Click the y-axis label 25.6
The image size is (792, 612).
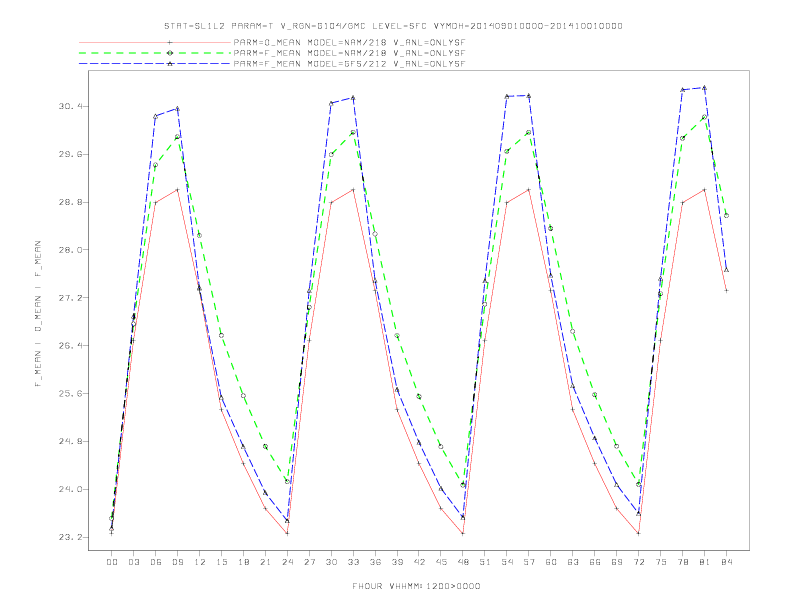click(69, 394)
